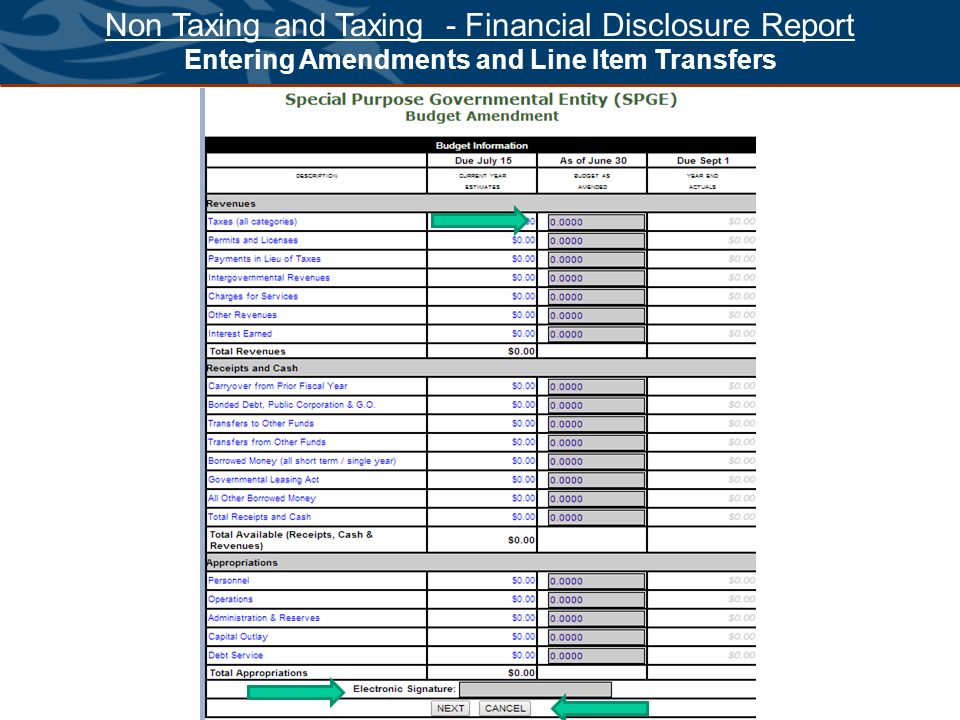The width and height of the screenshot is (960, 720).
Task: Click the NEXT button
Action: tap(450, 708)
